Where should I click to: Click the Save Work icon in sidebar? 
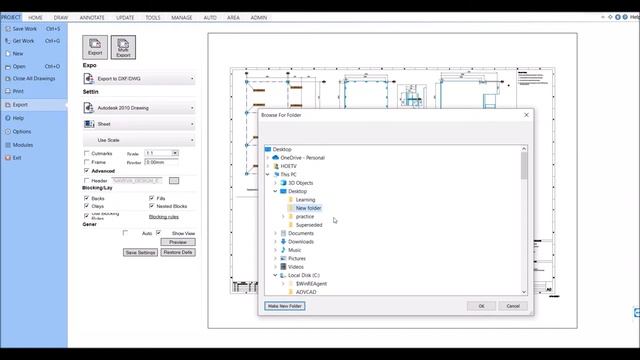8,29
